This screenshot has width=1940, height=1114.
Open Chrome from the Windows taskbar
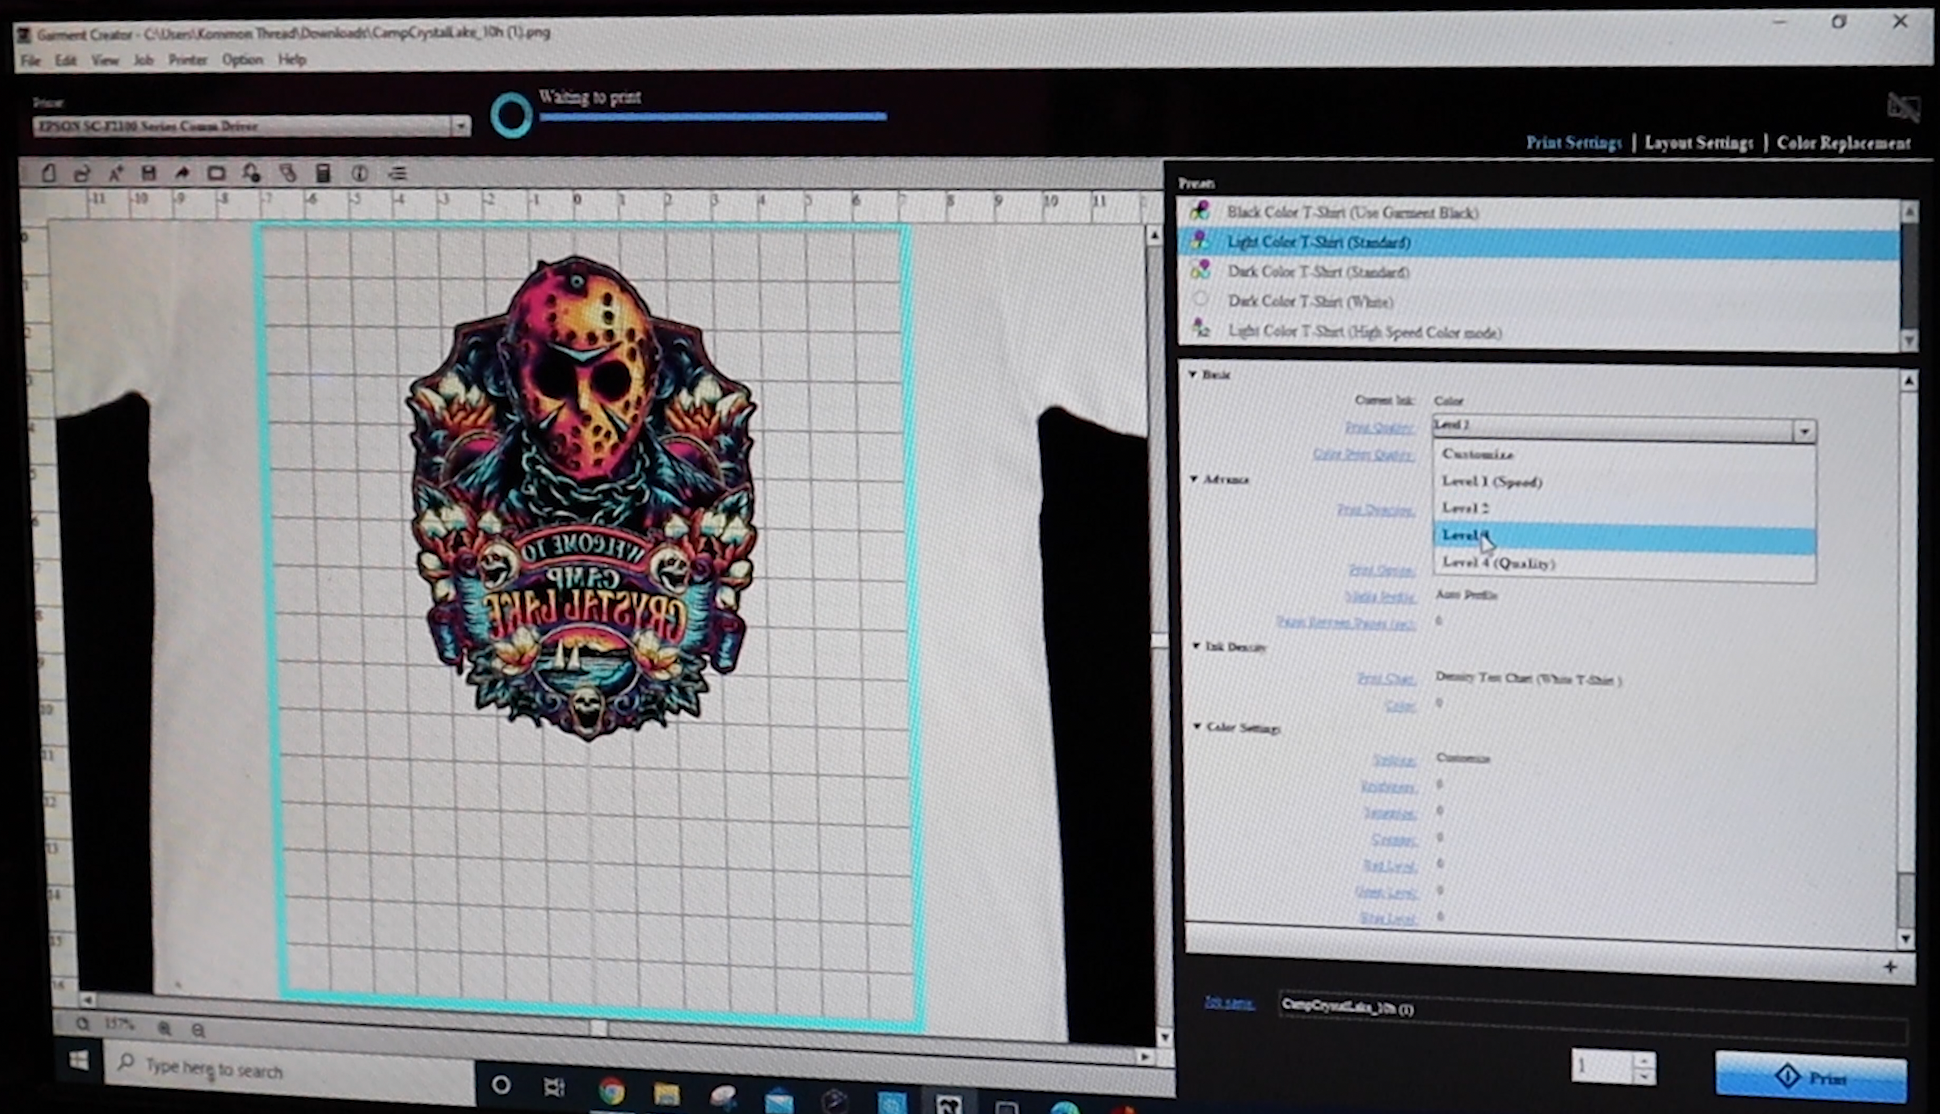coord(611,1090)
